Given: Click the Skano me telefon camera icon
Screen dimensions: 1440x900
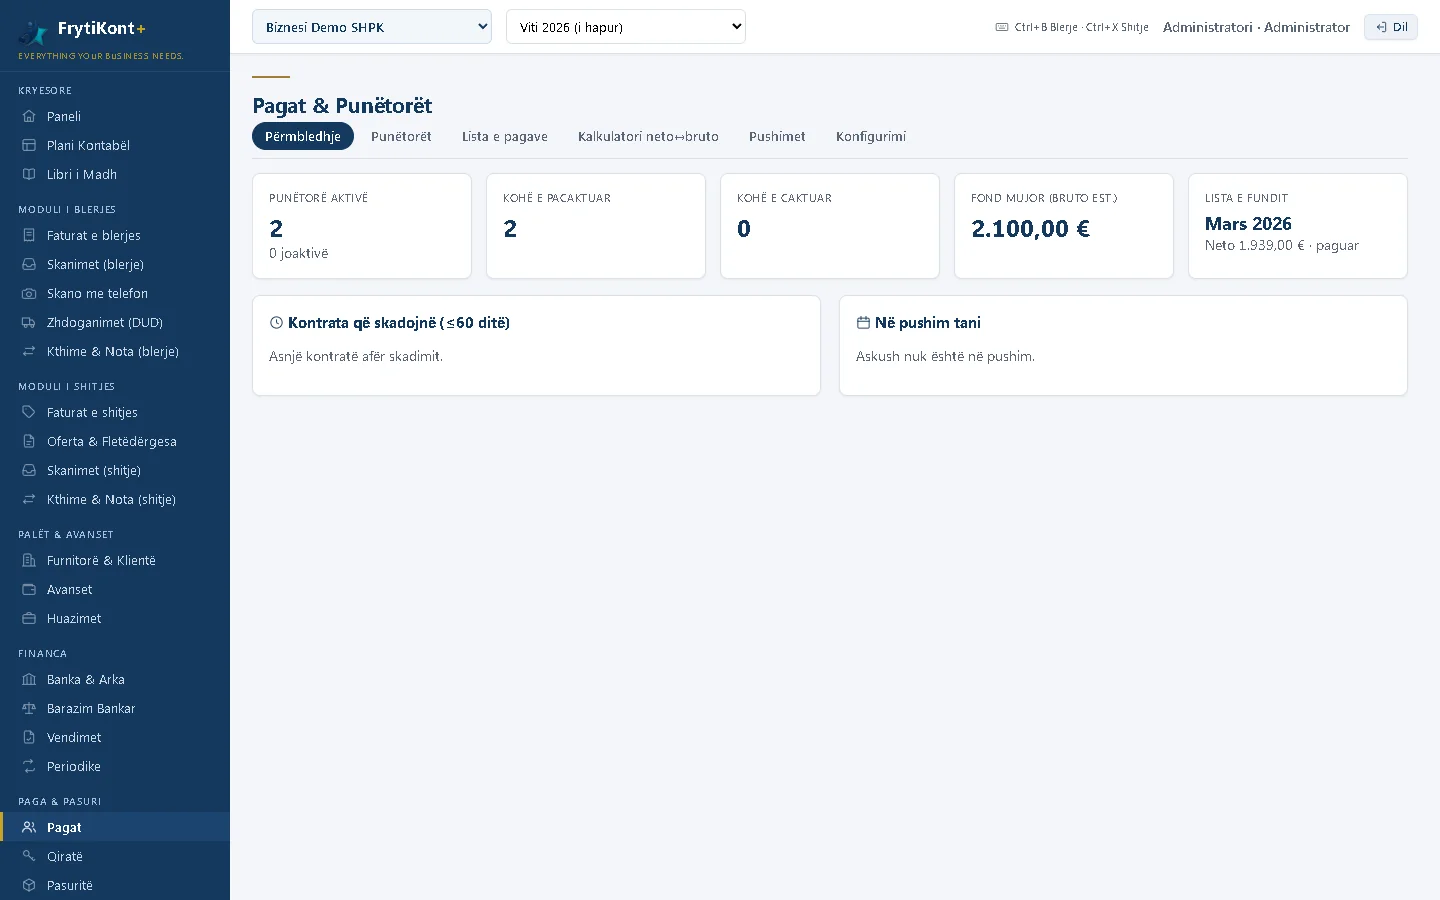Looking at the screenshot, I should point(29,293).
